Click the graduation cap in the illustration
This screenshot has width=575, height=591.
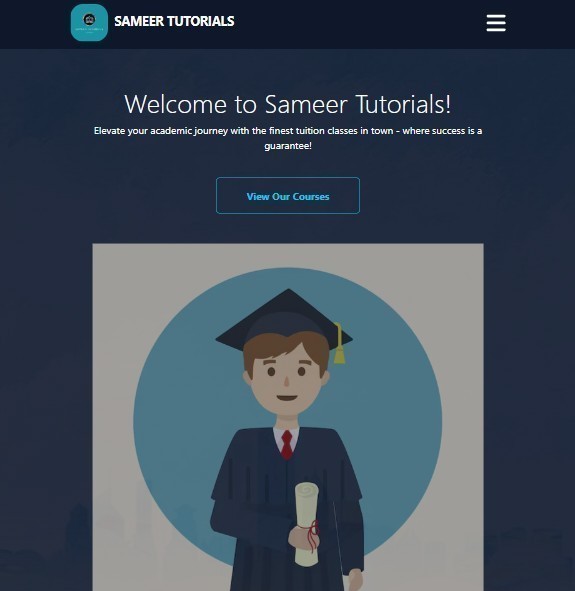pyautogui.click(x=285, y=318)
